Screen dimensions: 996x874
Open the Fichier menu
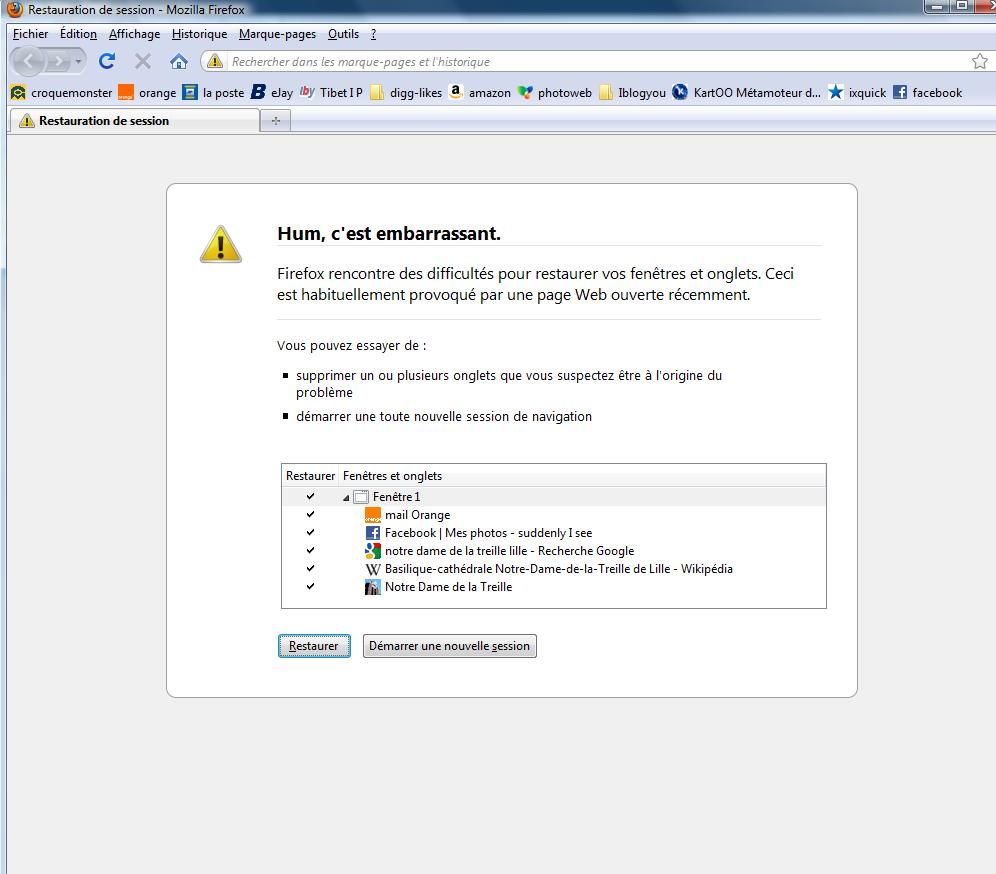click(30, 34)
